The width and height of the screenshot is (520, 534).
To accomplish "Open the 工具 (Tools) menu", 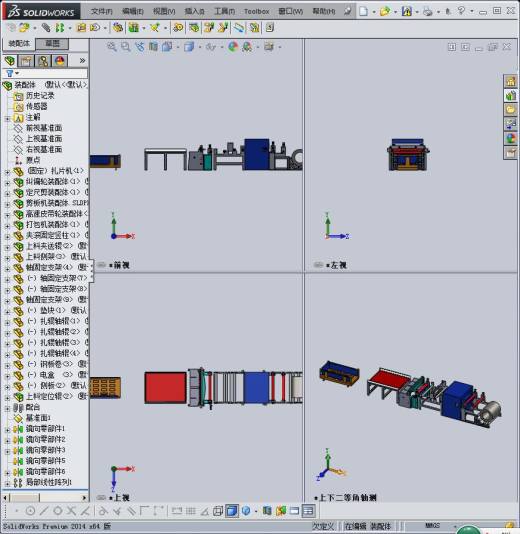I will [224, 11].
